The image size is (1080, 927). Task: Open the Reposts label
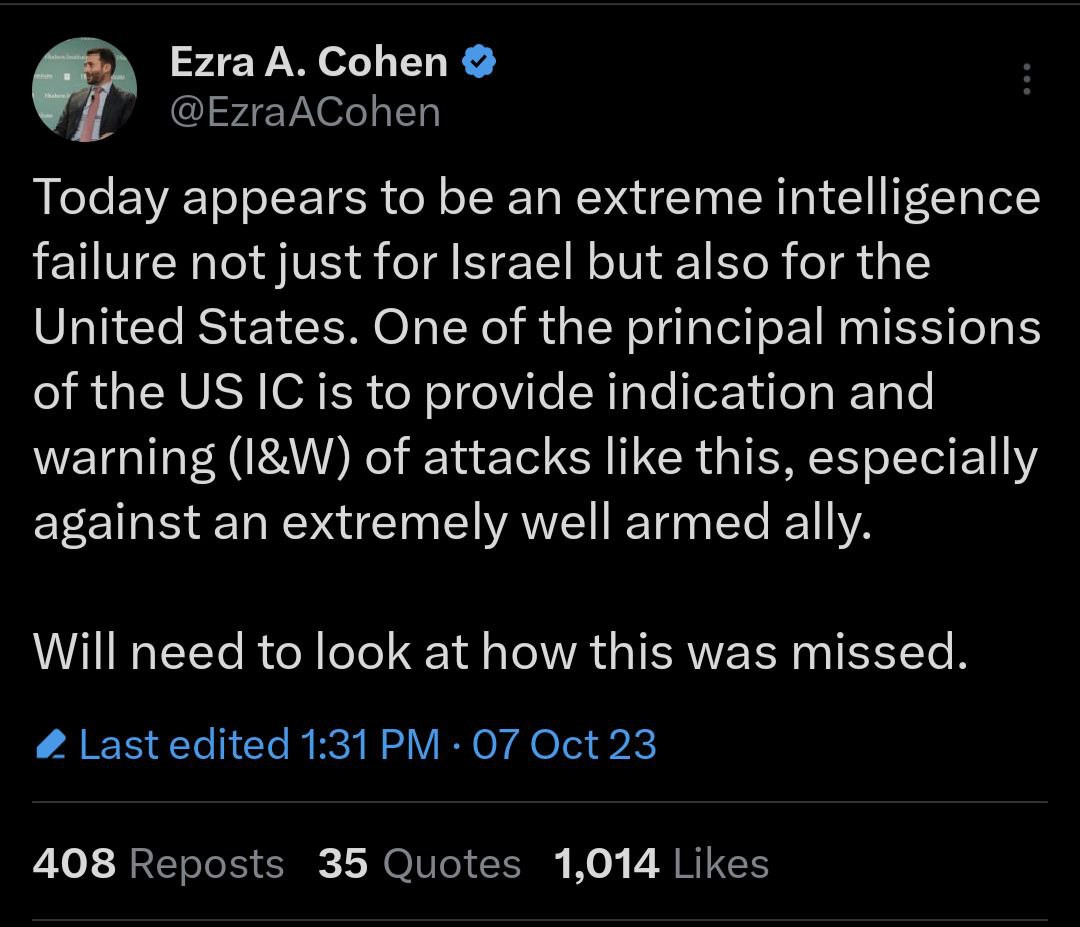[206, 864]
